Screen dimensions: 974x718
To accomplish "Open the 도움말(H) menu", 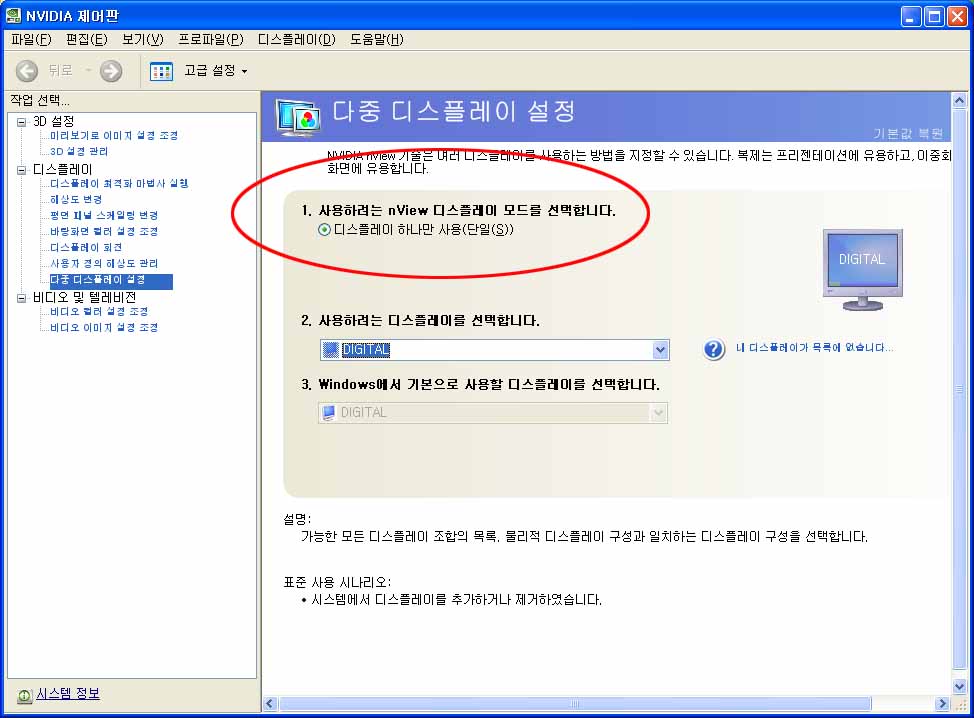I will pos(376,40).
